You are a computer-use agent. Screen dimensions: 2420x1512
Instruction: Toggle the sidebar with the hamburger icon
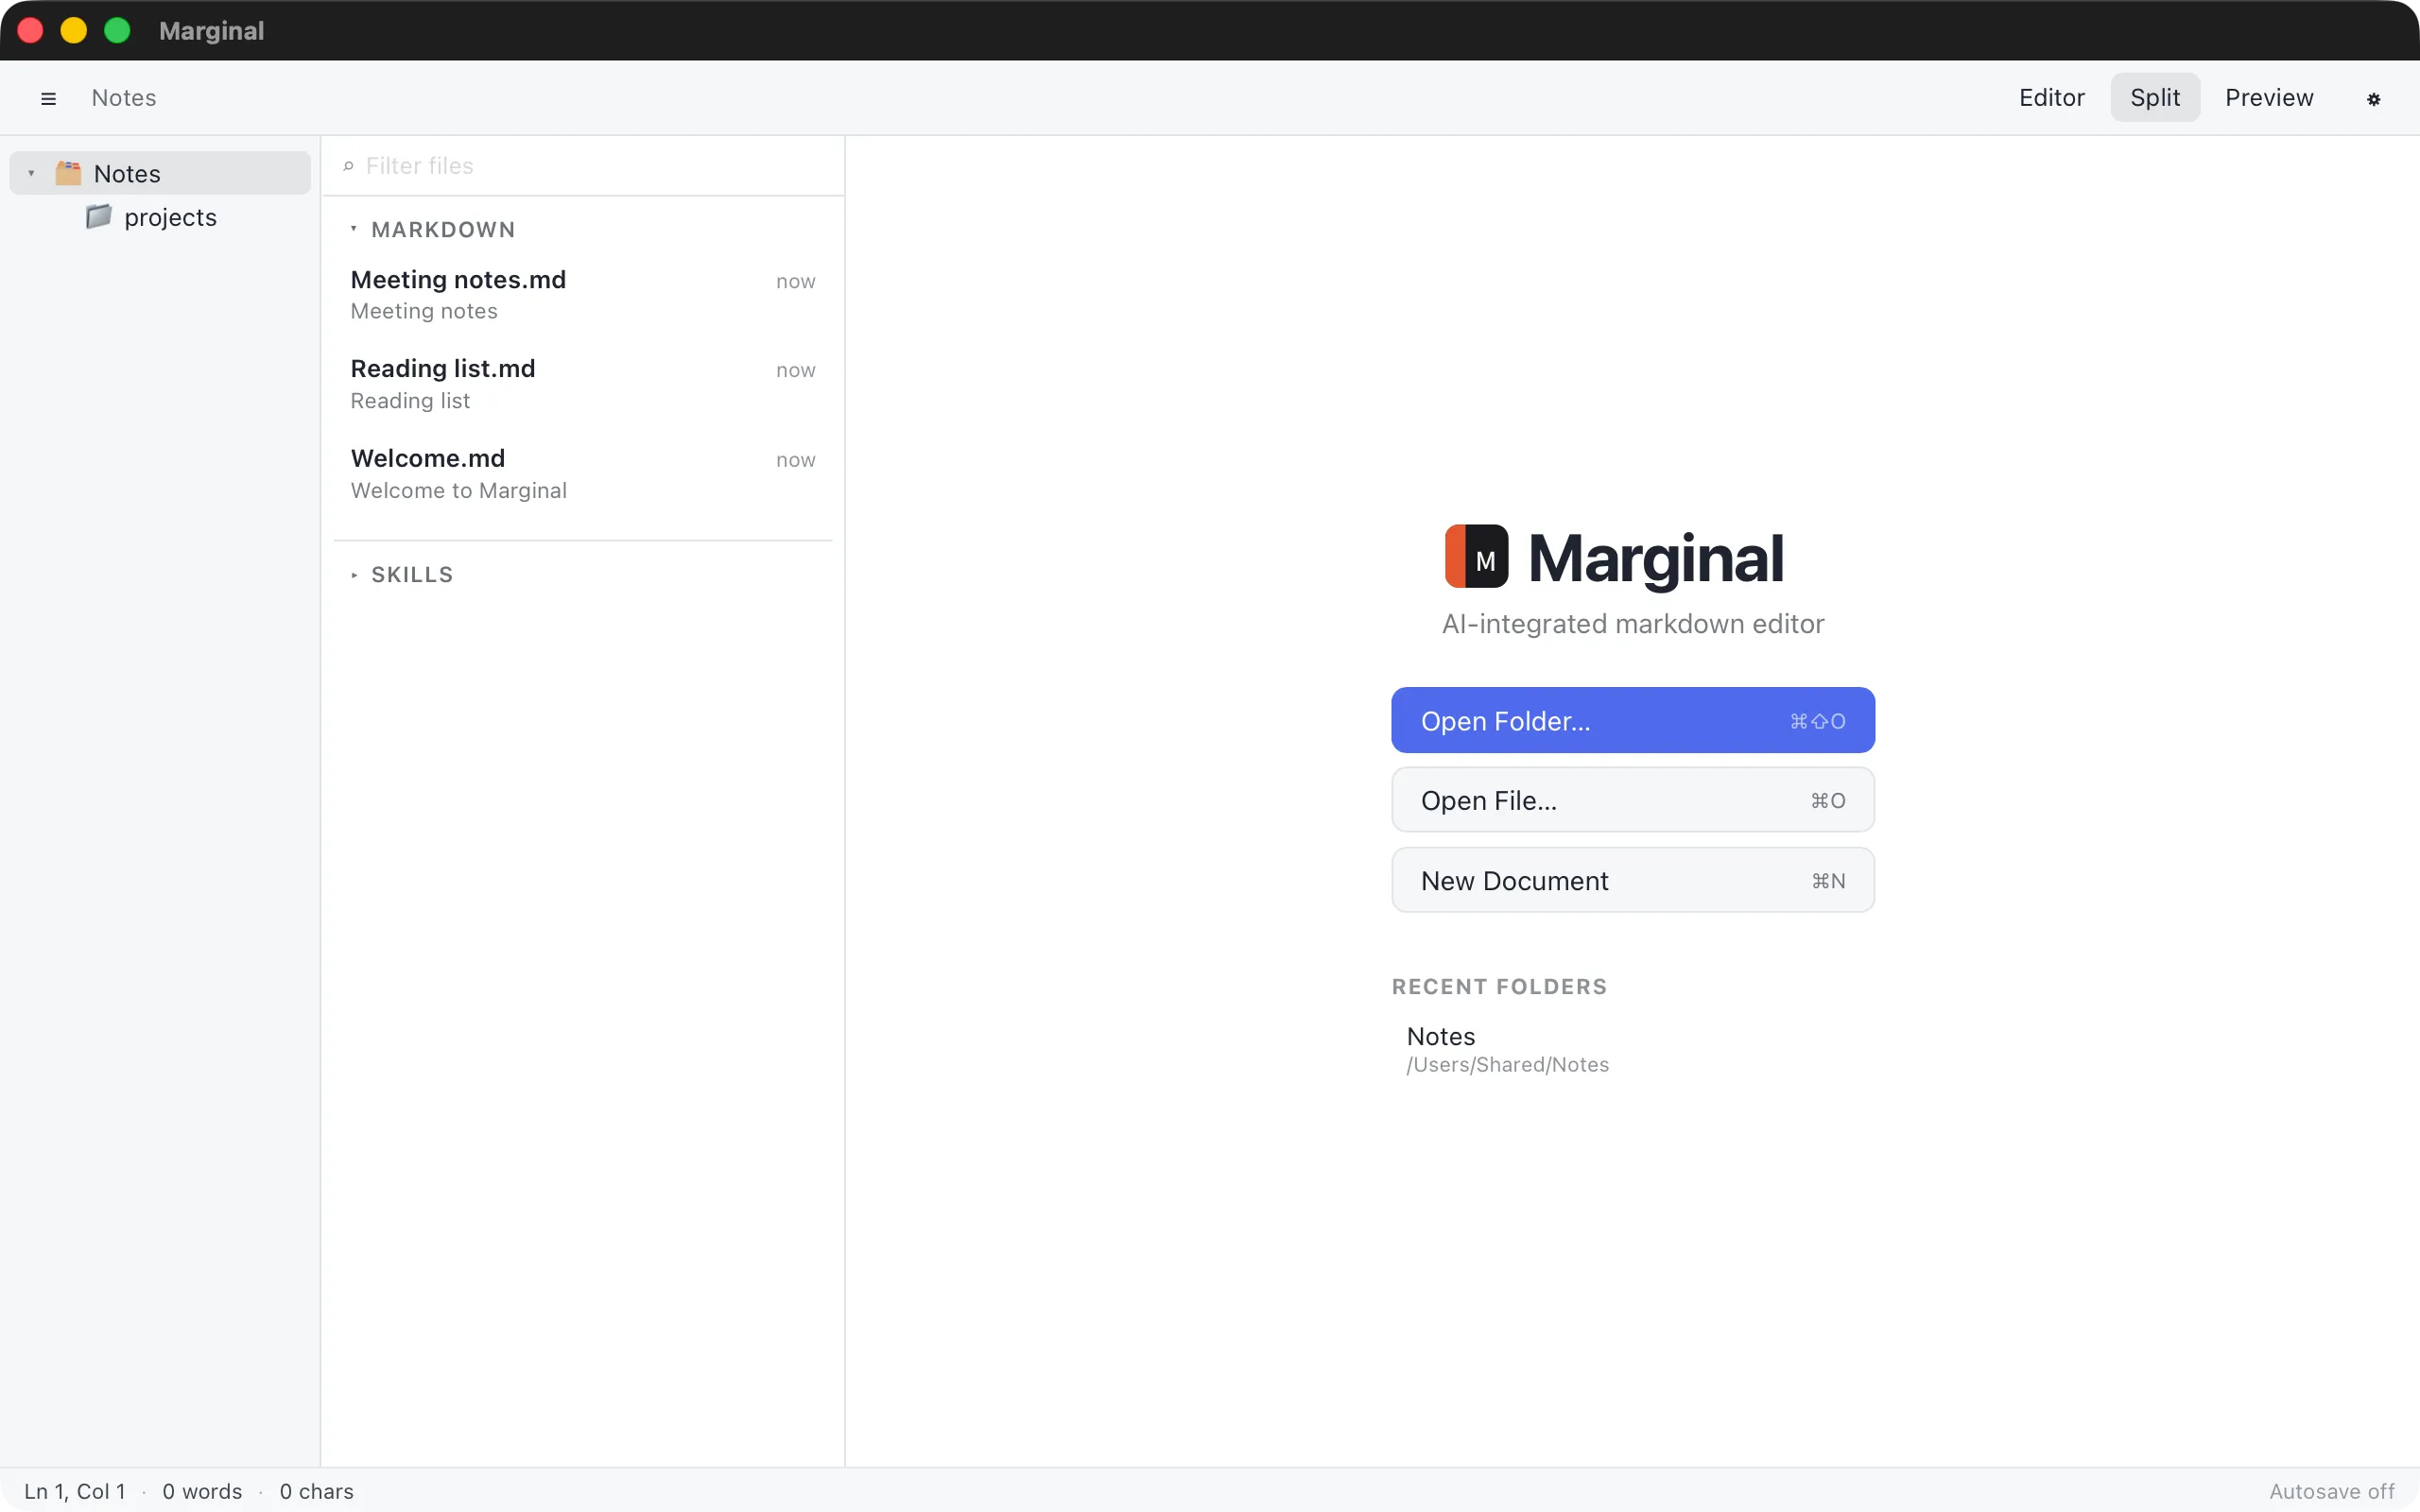[x=48, y=98]
